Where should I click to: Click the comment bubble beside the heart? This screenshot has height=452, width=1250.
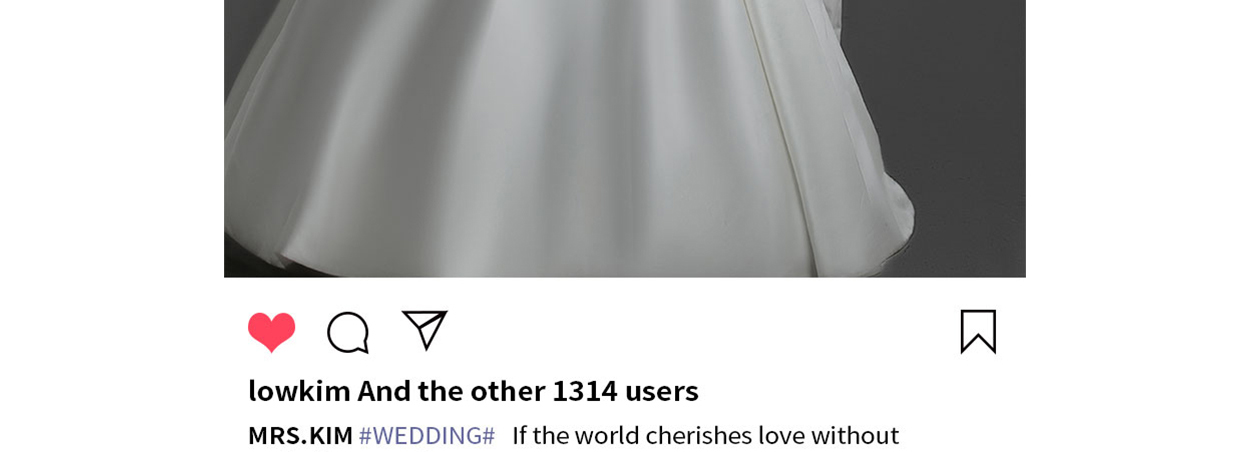[348, 332]
